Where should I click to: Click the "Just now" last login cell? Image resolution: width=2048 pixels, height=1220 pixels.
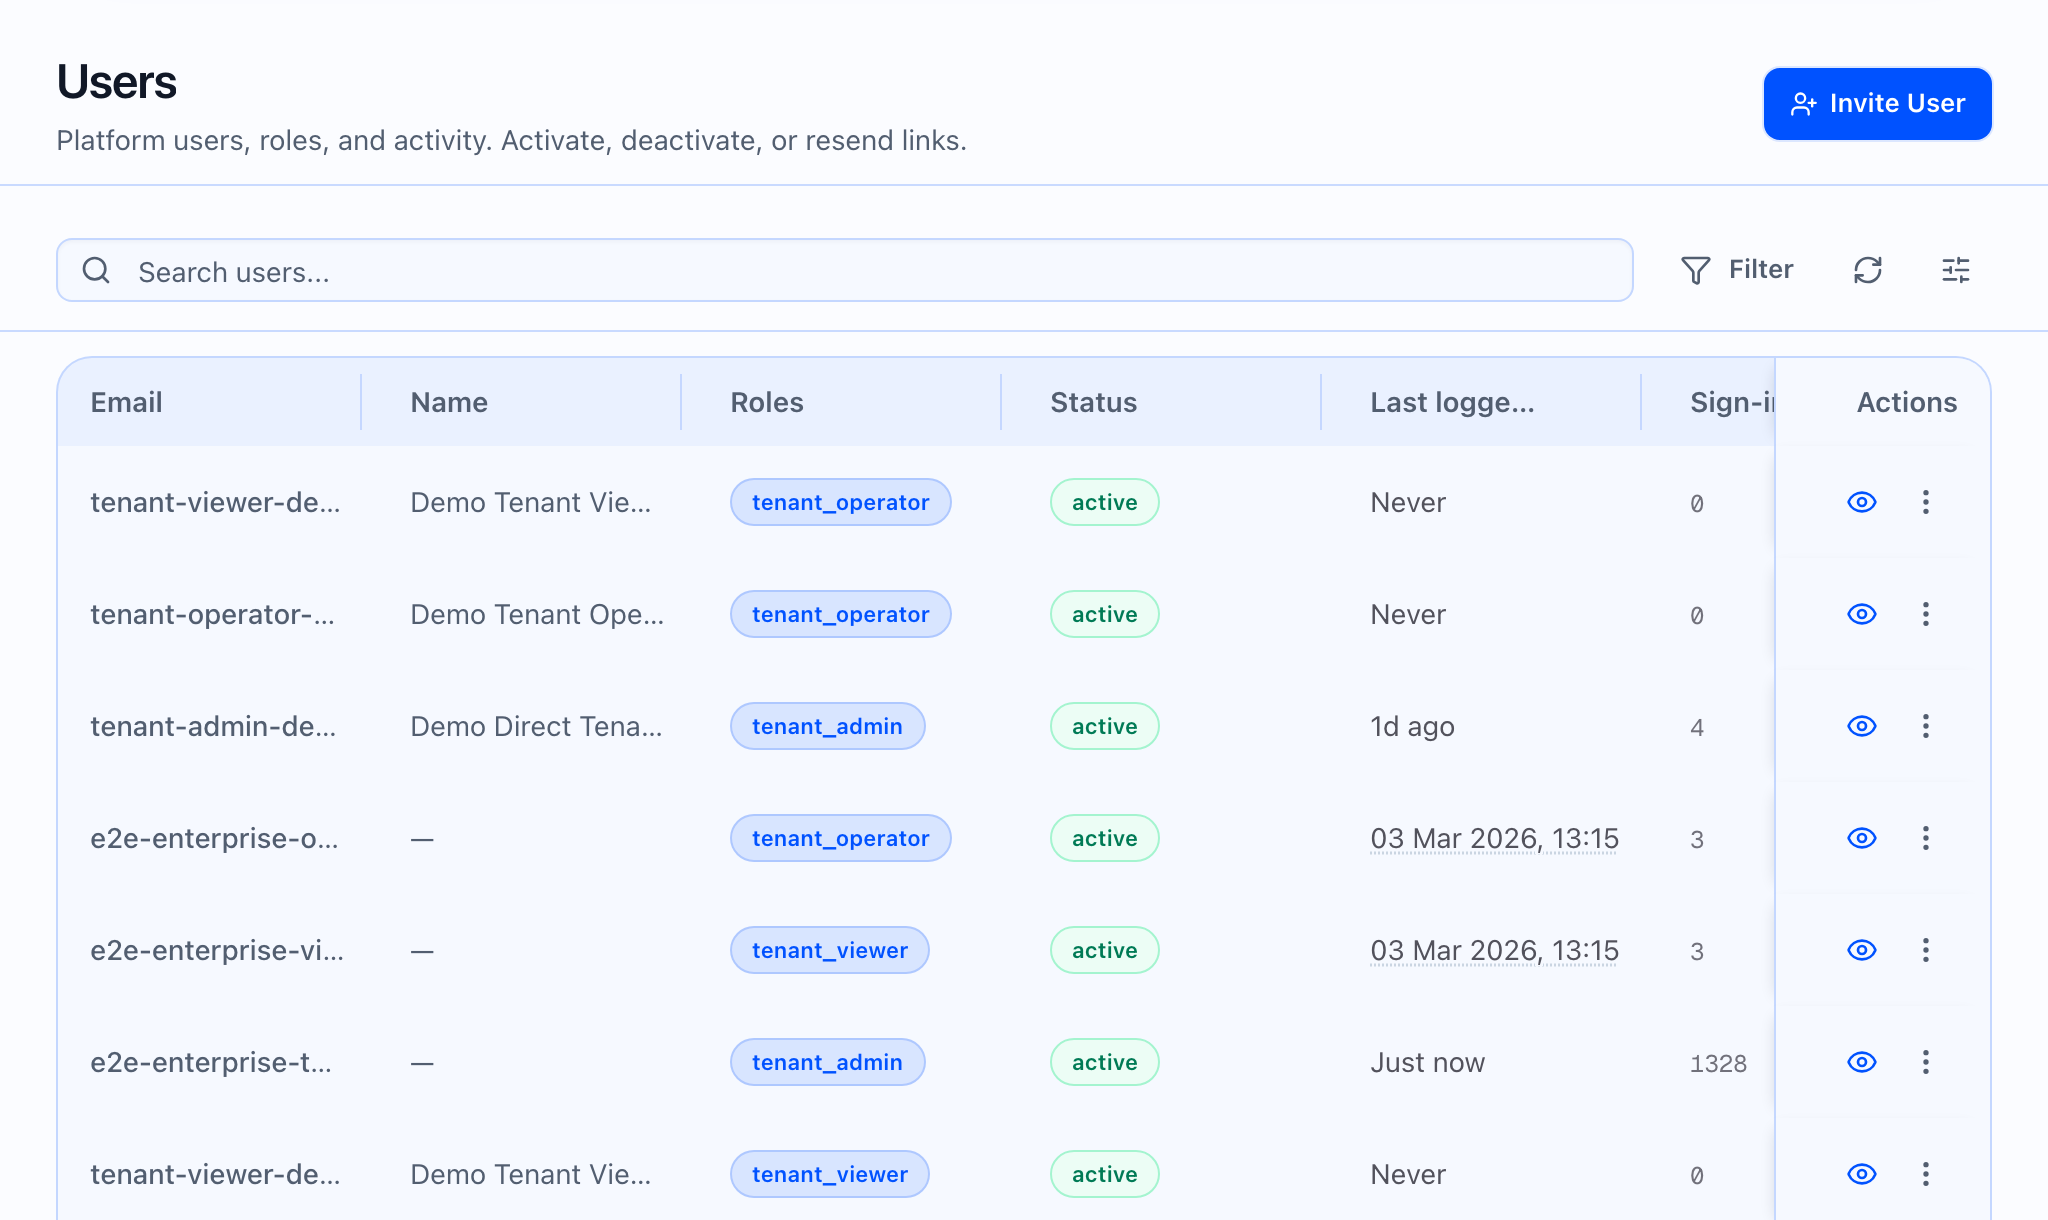(1427, 1062)
